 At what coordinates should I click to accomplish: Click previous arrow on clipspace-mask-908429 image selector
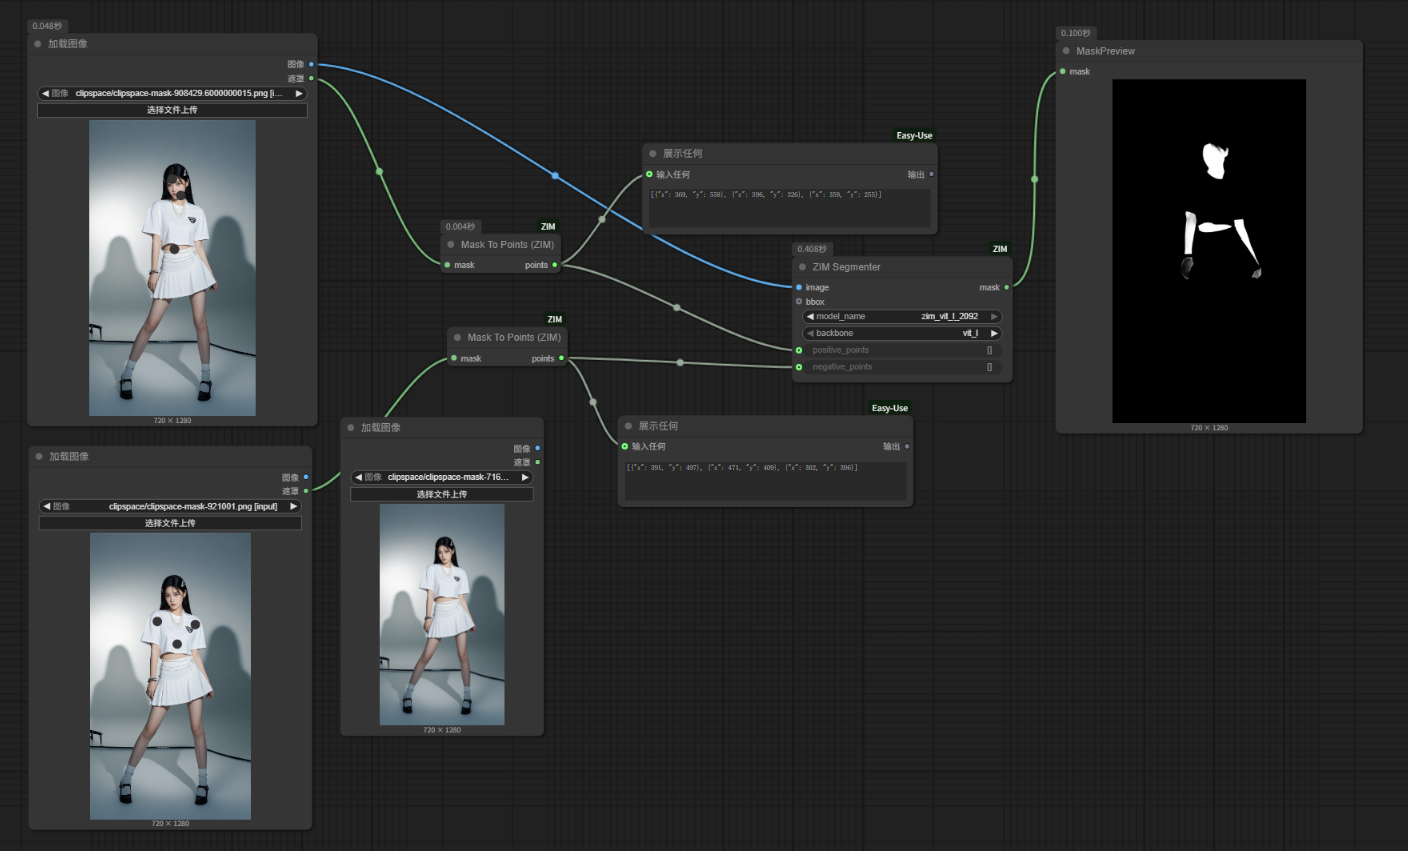tap(45, 93)
